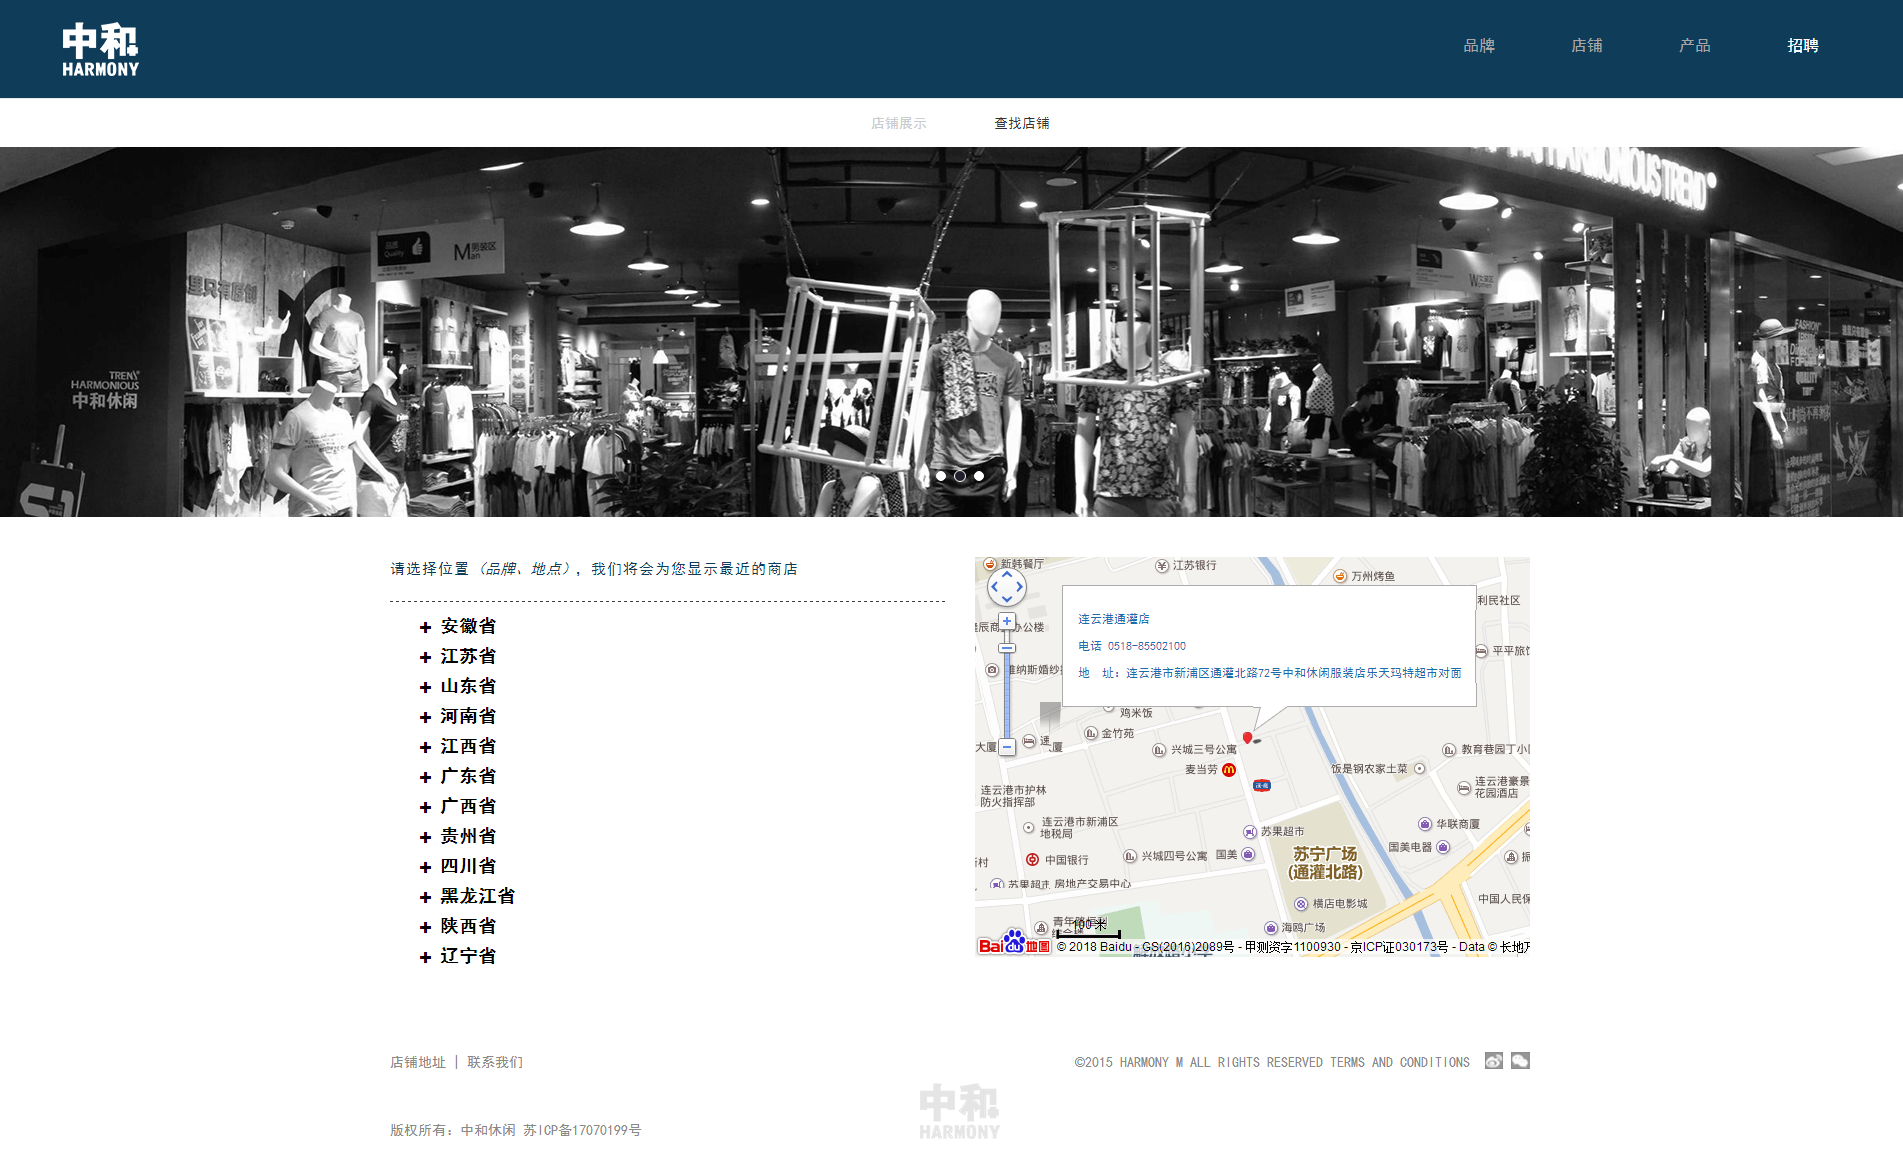This screenshot has width=1903, height=1167.
Task: Click the map zoom level slider handle
Action: click(x=1007, y=648)
